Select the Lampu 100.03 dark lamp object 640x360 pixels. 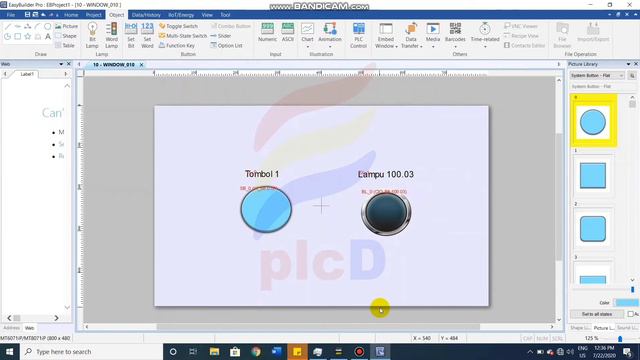click(386, 213)
